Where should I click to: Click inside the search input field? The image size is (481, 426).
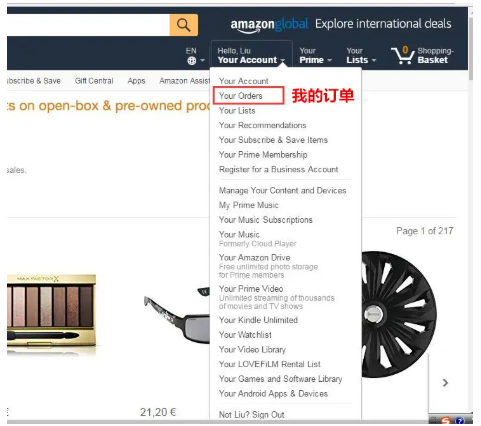tap(88, 25)
